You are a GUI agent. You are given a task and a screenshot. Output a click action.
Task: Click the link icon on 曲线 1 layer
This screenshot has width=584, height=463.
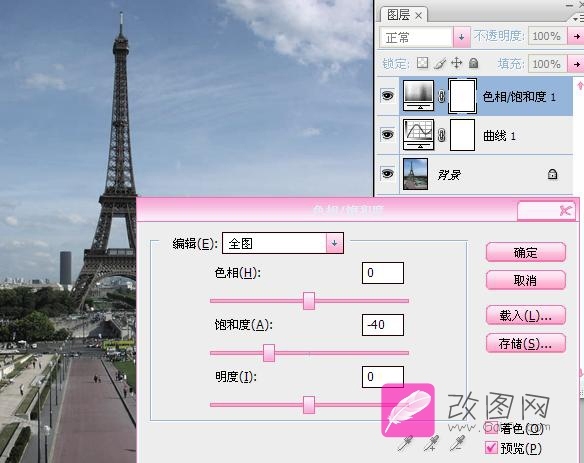pyautogui.click(x=441, y=135)
